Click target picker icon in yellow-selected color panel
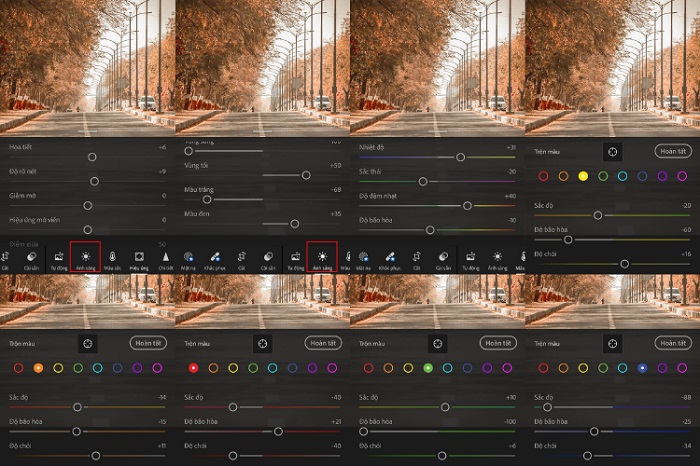Screen dimensions: 700x466 (612, 151)
